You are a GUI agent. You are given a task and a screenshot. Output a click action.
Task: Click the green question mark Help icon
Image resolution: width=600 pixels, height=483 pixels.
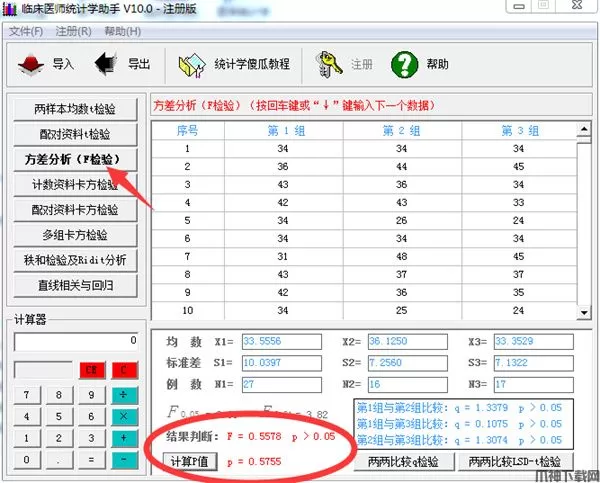[404, 64]
